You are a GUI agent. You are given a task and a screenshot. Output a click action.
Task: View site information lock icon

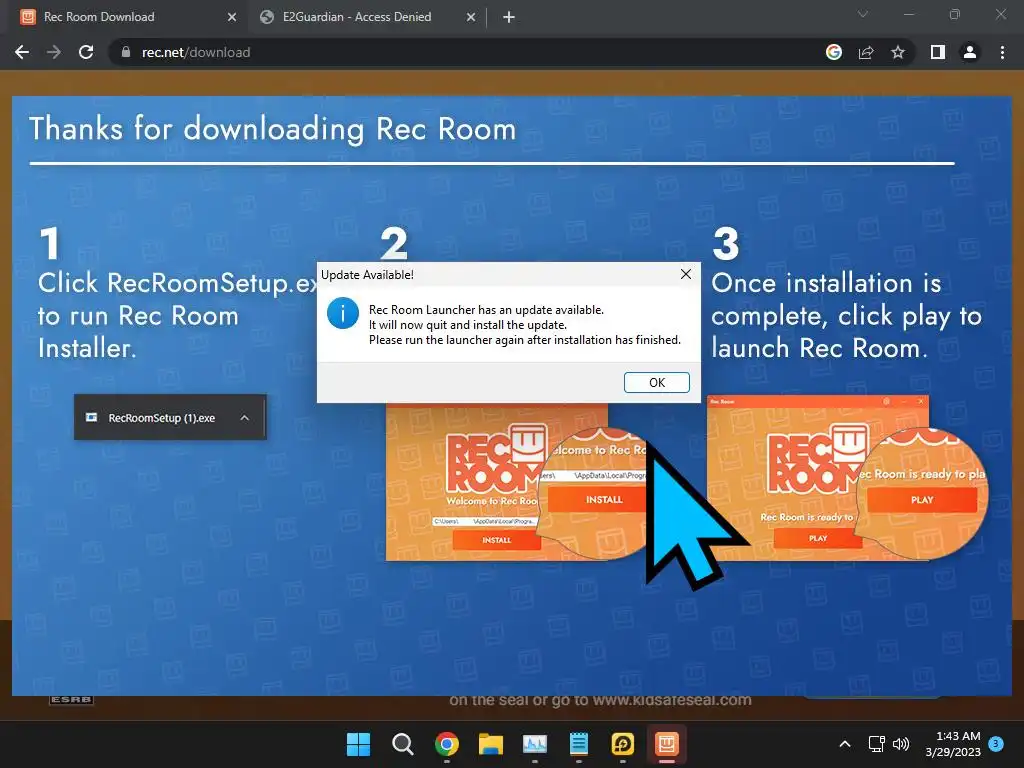(x=126, y=52)
